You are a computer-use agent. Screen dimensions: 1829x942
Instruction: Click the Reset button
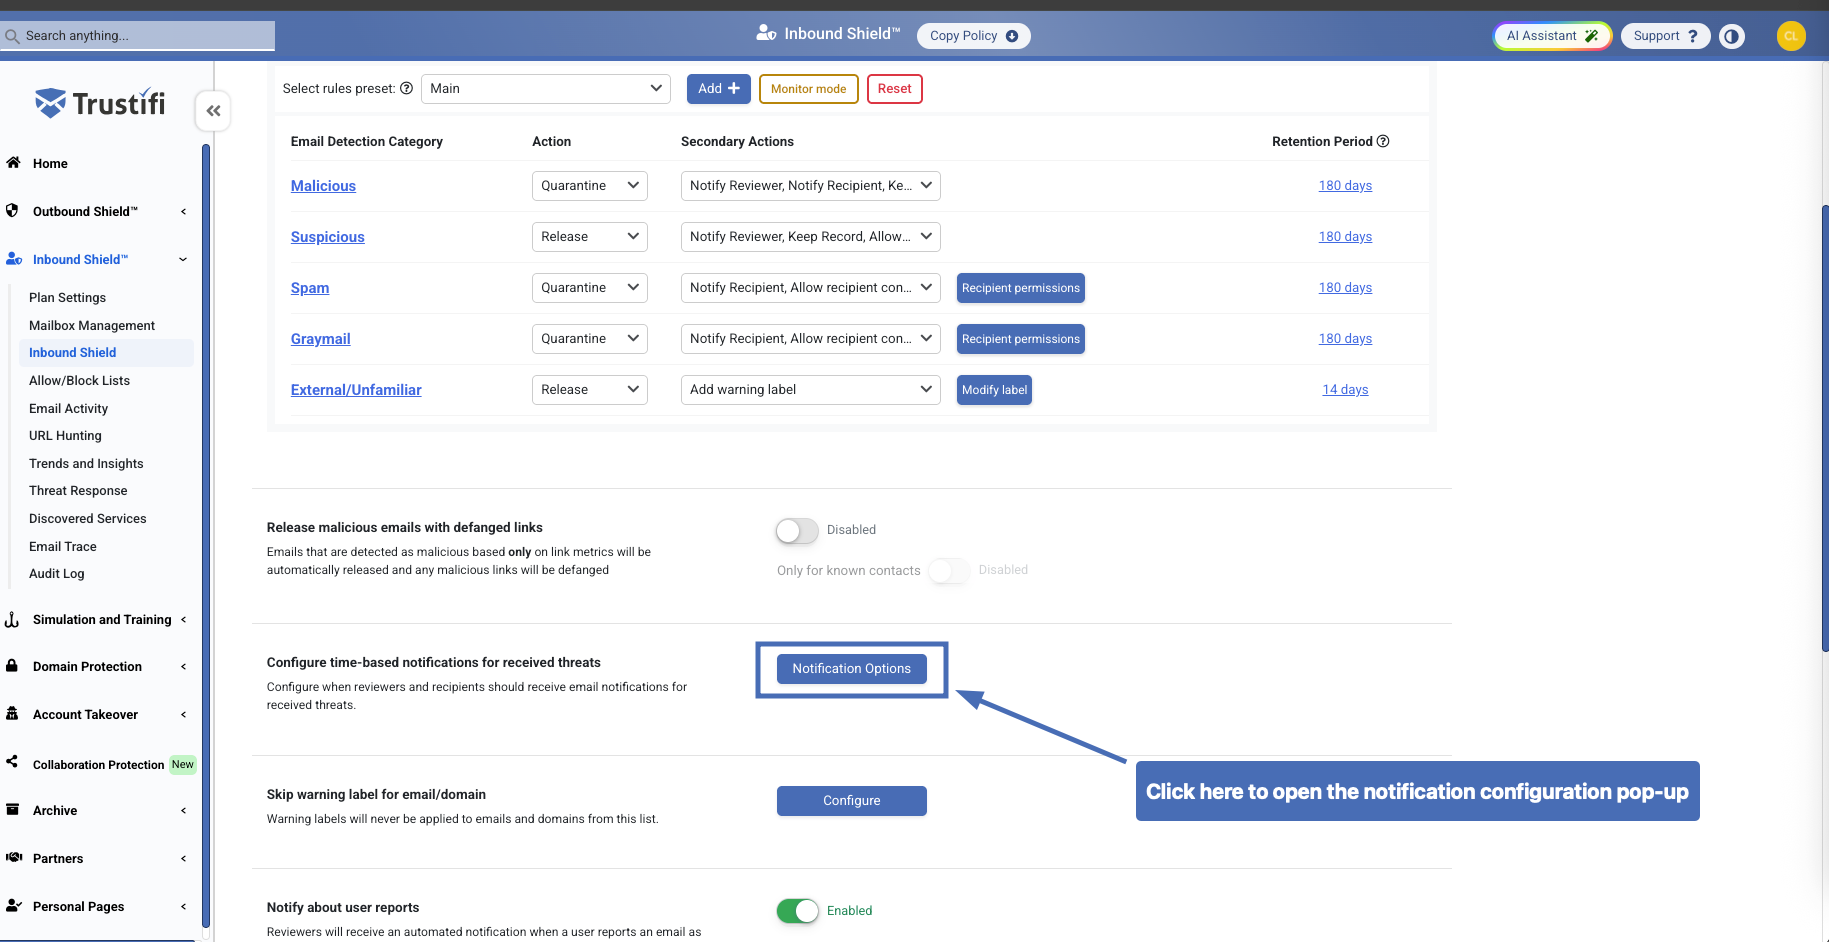pos(895,89)
